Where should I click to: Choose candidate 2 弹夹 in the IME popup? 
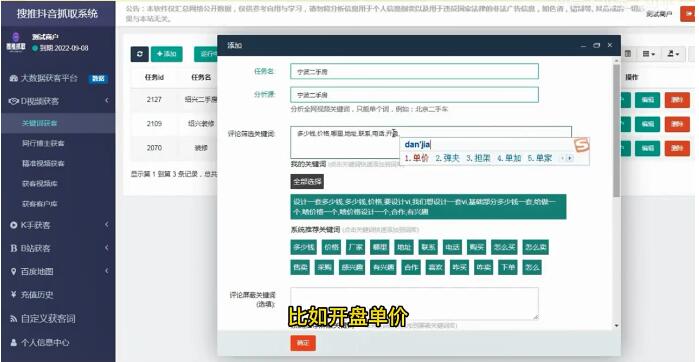448,158
